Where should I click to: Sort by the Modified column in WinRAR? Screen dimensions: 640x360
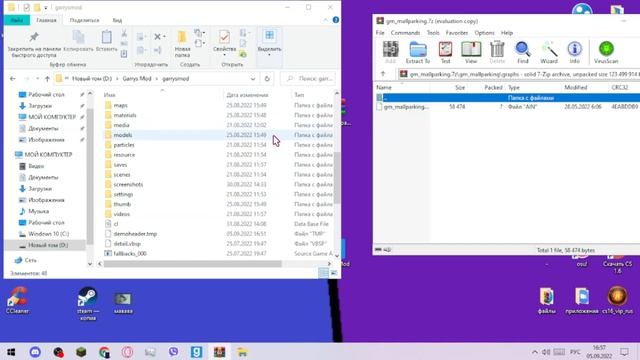tap(576, 87)
